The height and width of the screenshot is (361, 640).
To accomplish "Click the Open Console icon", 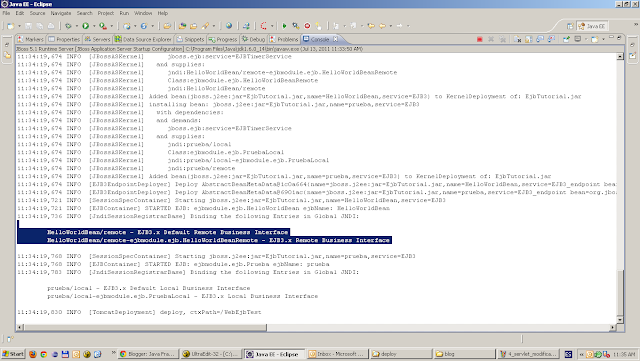I will click(594, 39).
